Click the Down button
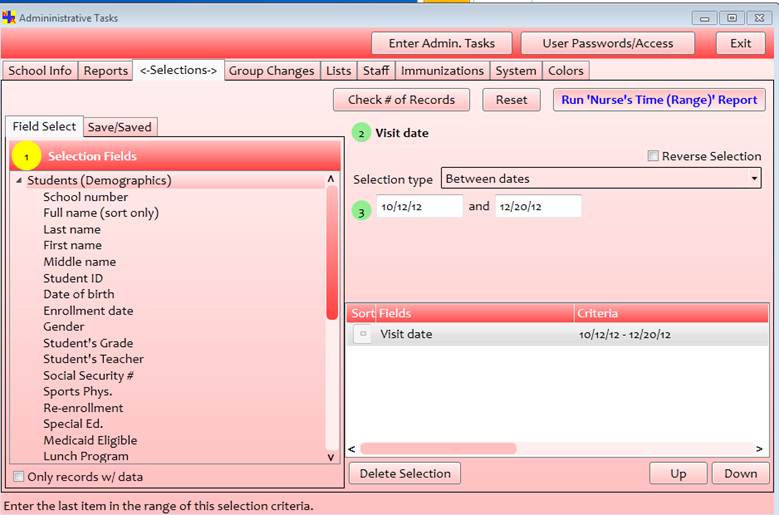 point(740,473)
